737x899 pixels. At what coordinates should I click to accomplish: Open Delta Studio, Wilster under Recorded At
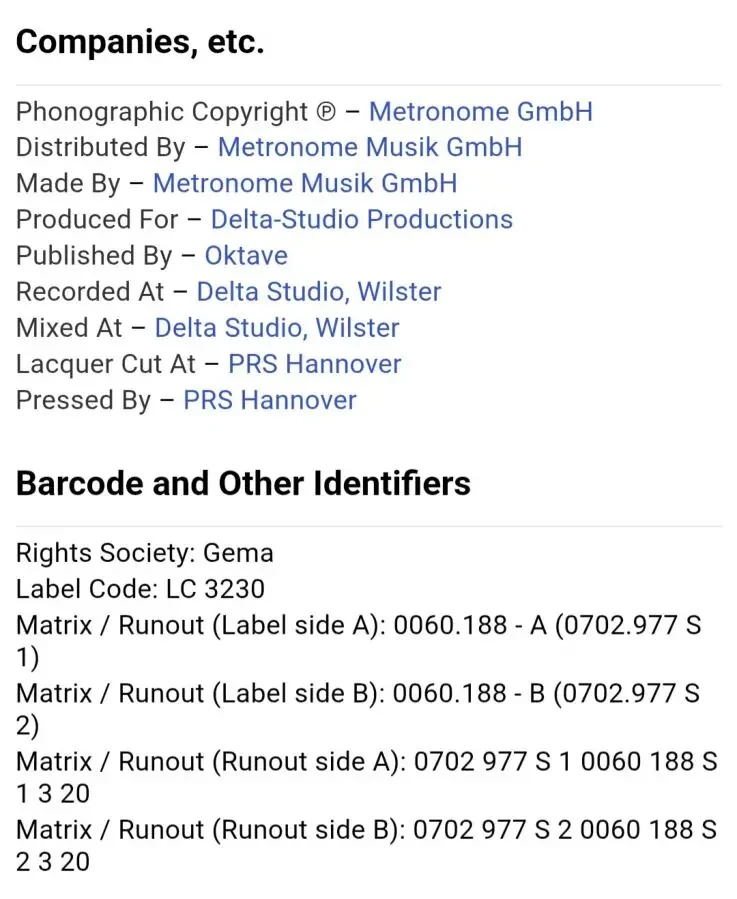point(319,292)
